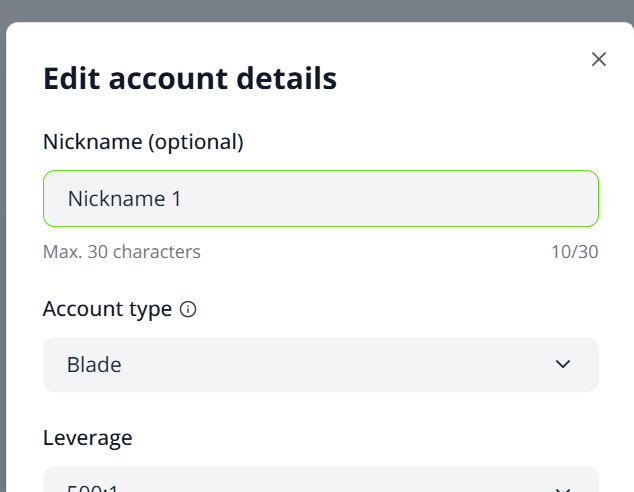
Task: Open the Account type info tooltip icon
Action: pyautogui.click(x=188, y=309)
